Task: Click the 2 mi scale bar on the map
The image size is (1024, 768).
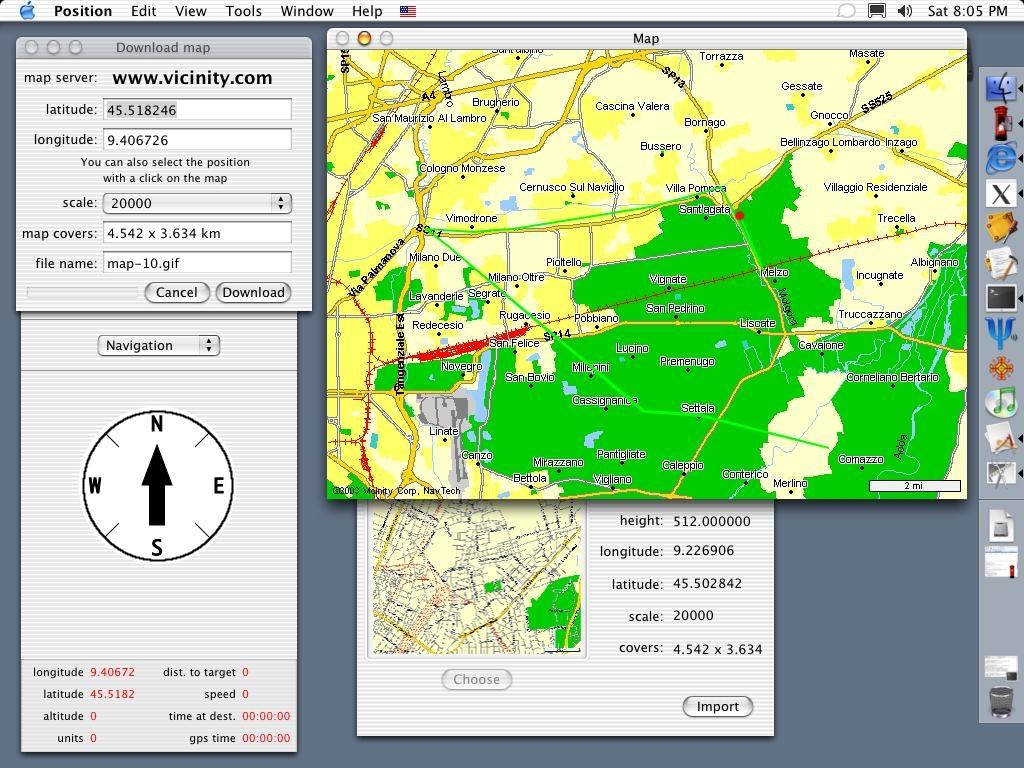Action: (914, 485)
